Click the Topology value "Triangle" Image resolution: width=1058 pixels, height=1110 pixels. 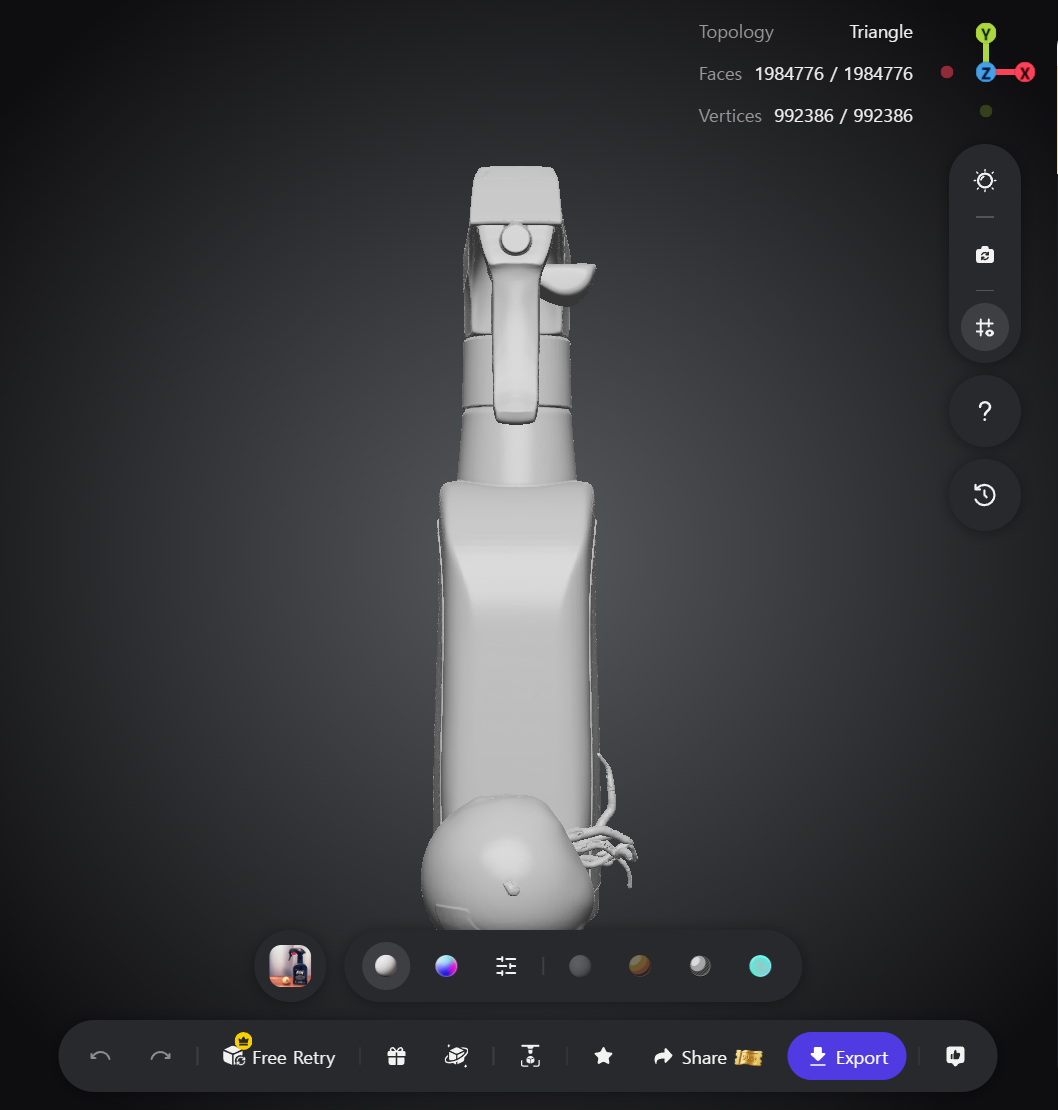(881, 32)
